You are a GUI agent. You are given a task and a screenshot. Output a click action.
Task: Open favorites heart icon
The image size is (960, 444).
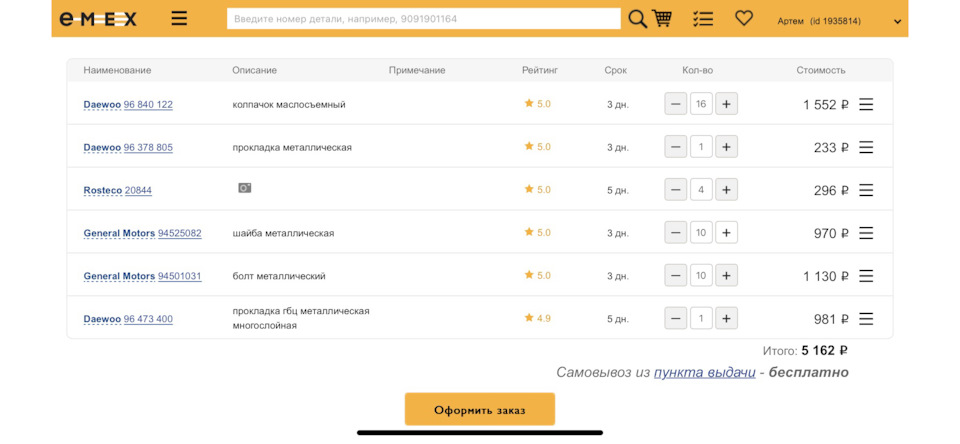pos(744,18)
